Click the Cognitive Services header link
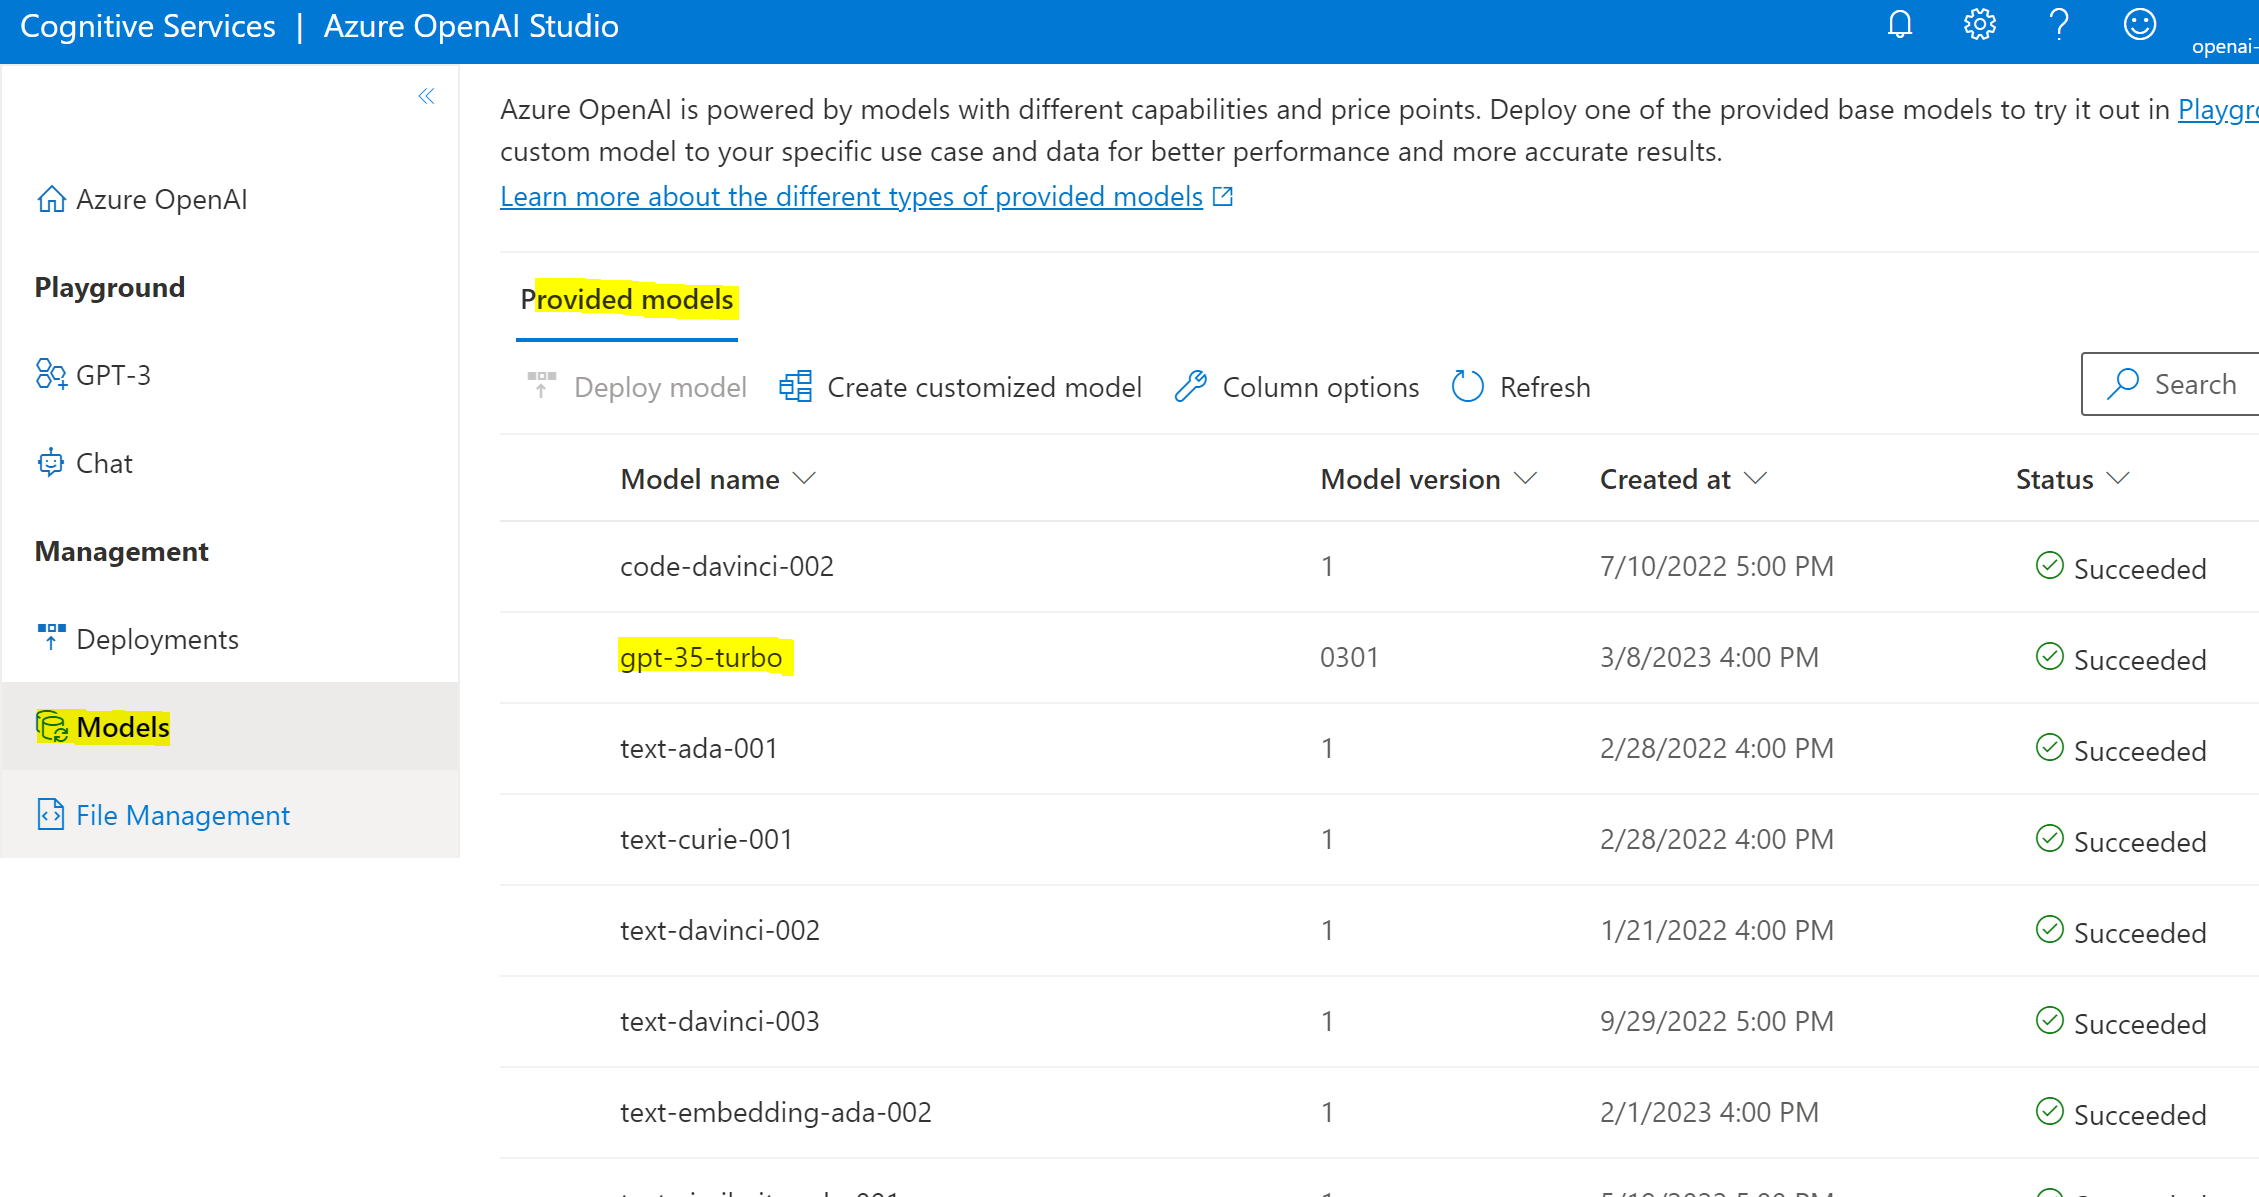Screen dimensions: 2259x1197 pos(148,26)
